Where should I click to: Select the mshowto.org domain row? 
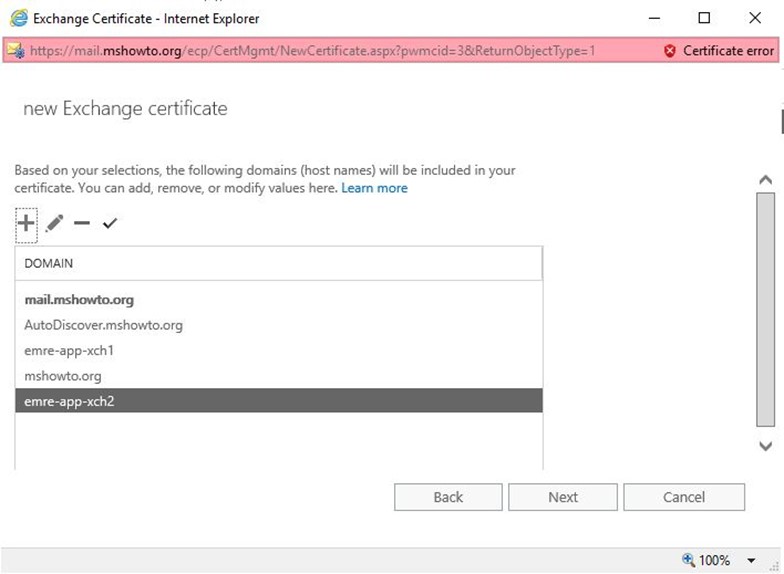(x=278, y=376)
